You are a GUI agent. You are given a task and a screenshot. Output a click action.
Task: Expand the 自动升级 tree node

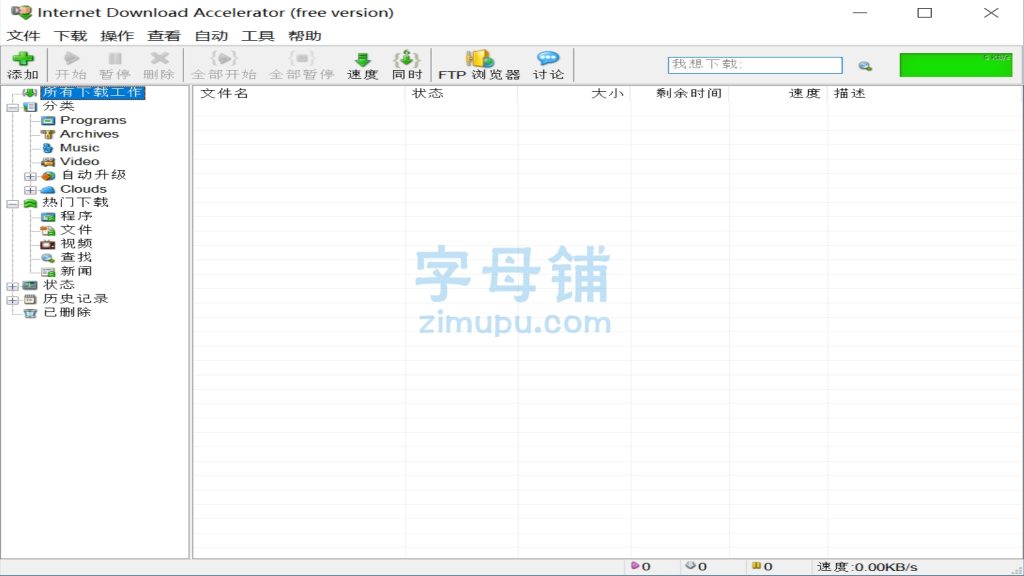pos(30,176)
